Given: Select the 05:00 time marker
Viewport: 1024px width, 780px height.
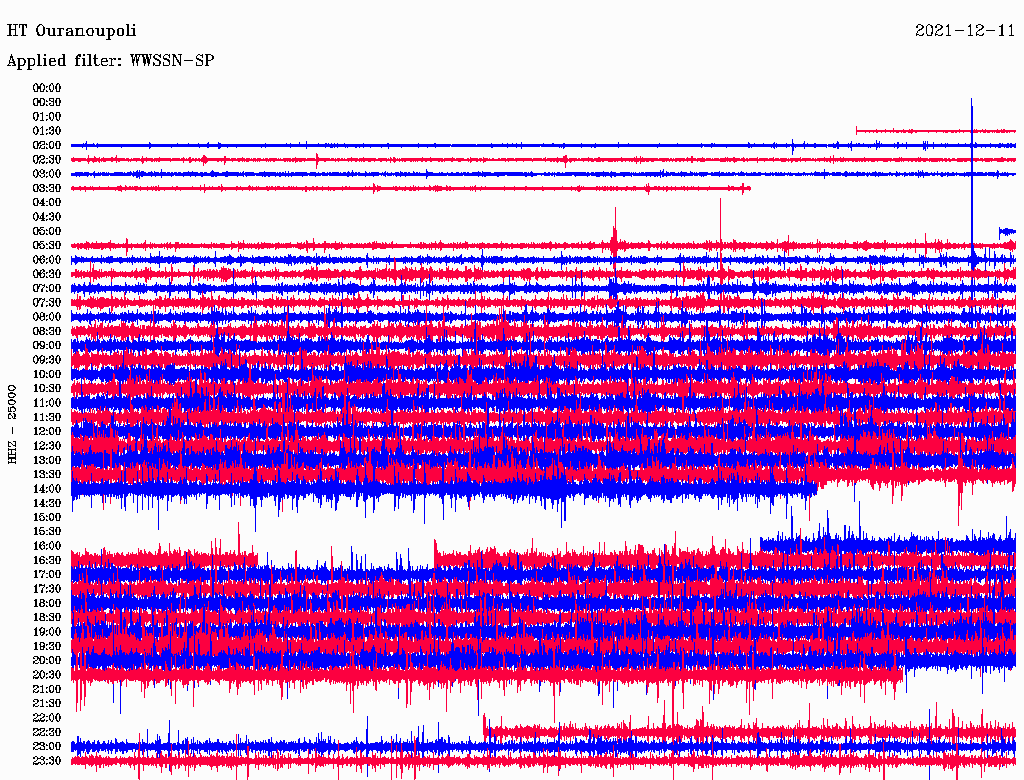Looking at the screenshot, I should pyautogui.click(x=47, y=231).
